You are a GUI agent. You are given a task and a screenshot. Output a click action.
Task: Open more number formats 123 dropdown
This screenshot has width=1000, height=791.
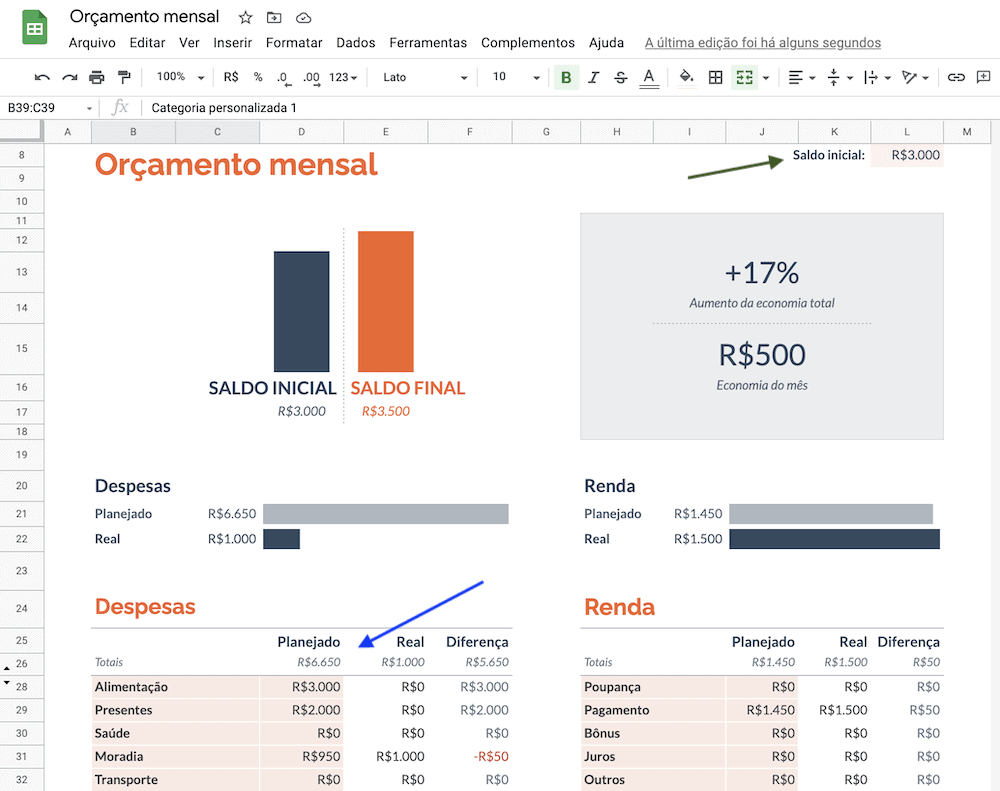pos(343,77)
